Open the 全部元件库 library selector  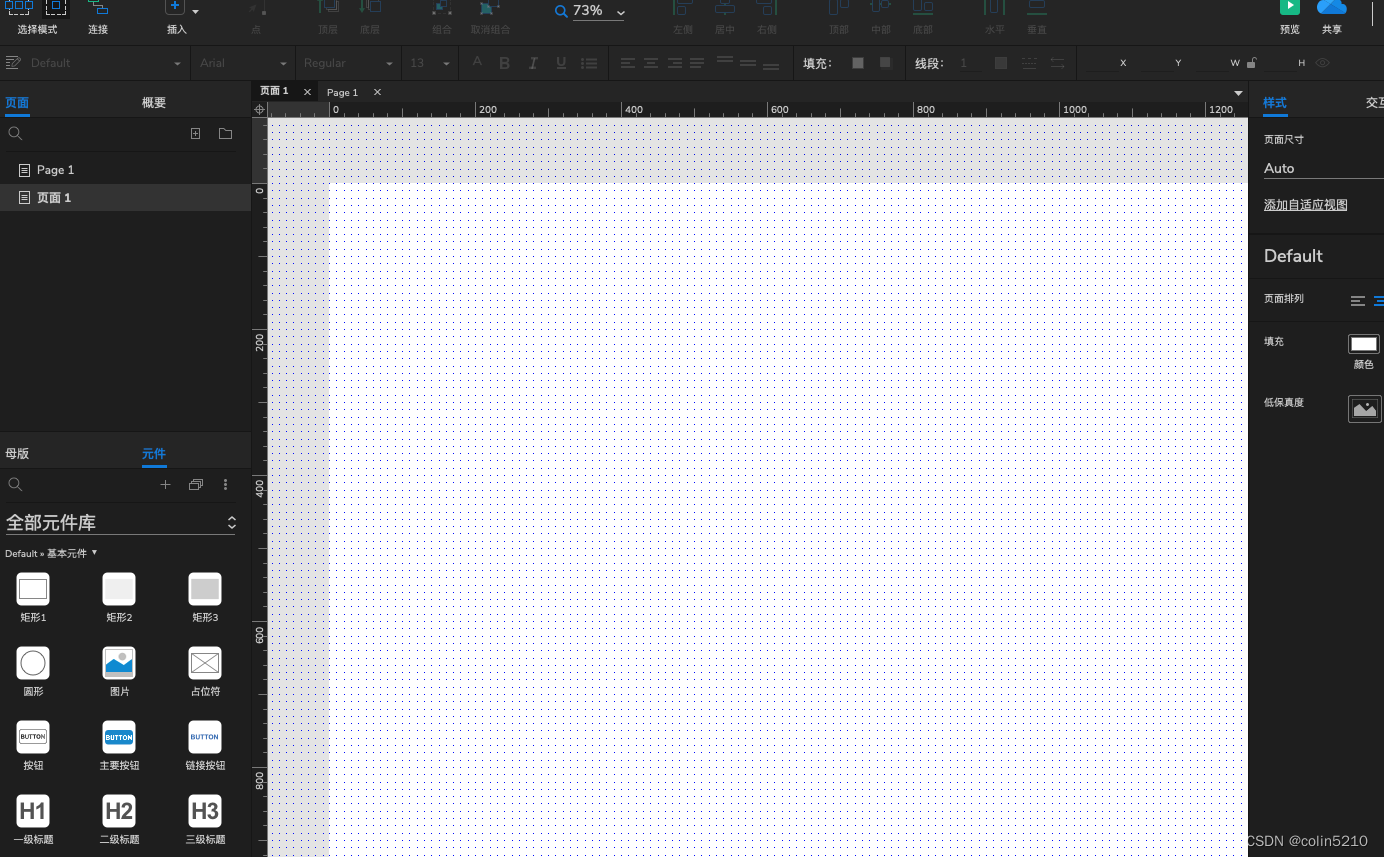tap(121, 522)
